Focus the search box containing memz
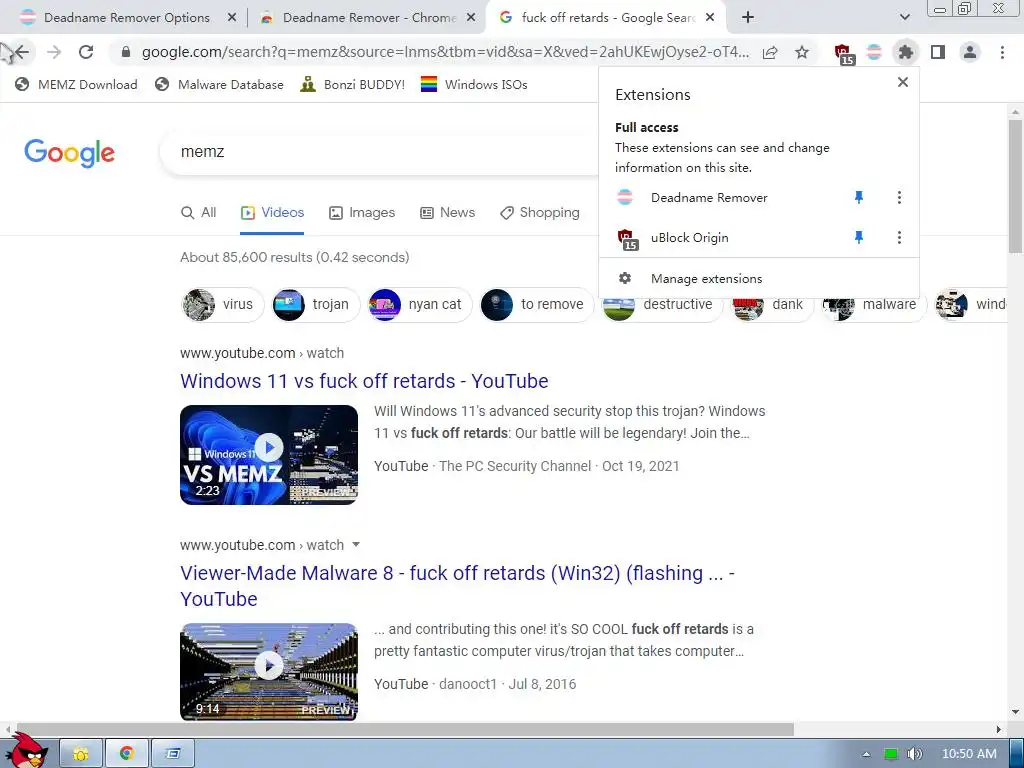 pyautogui.click(x=379, y=152)
